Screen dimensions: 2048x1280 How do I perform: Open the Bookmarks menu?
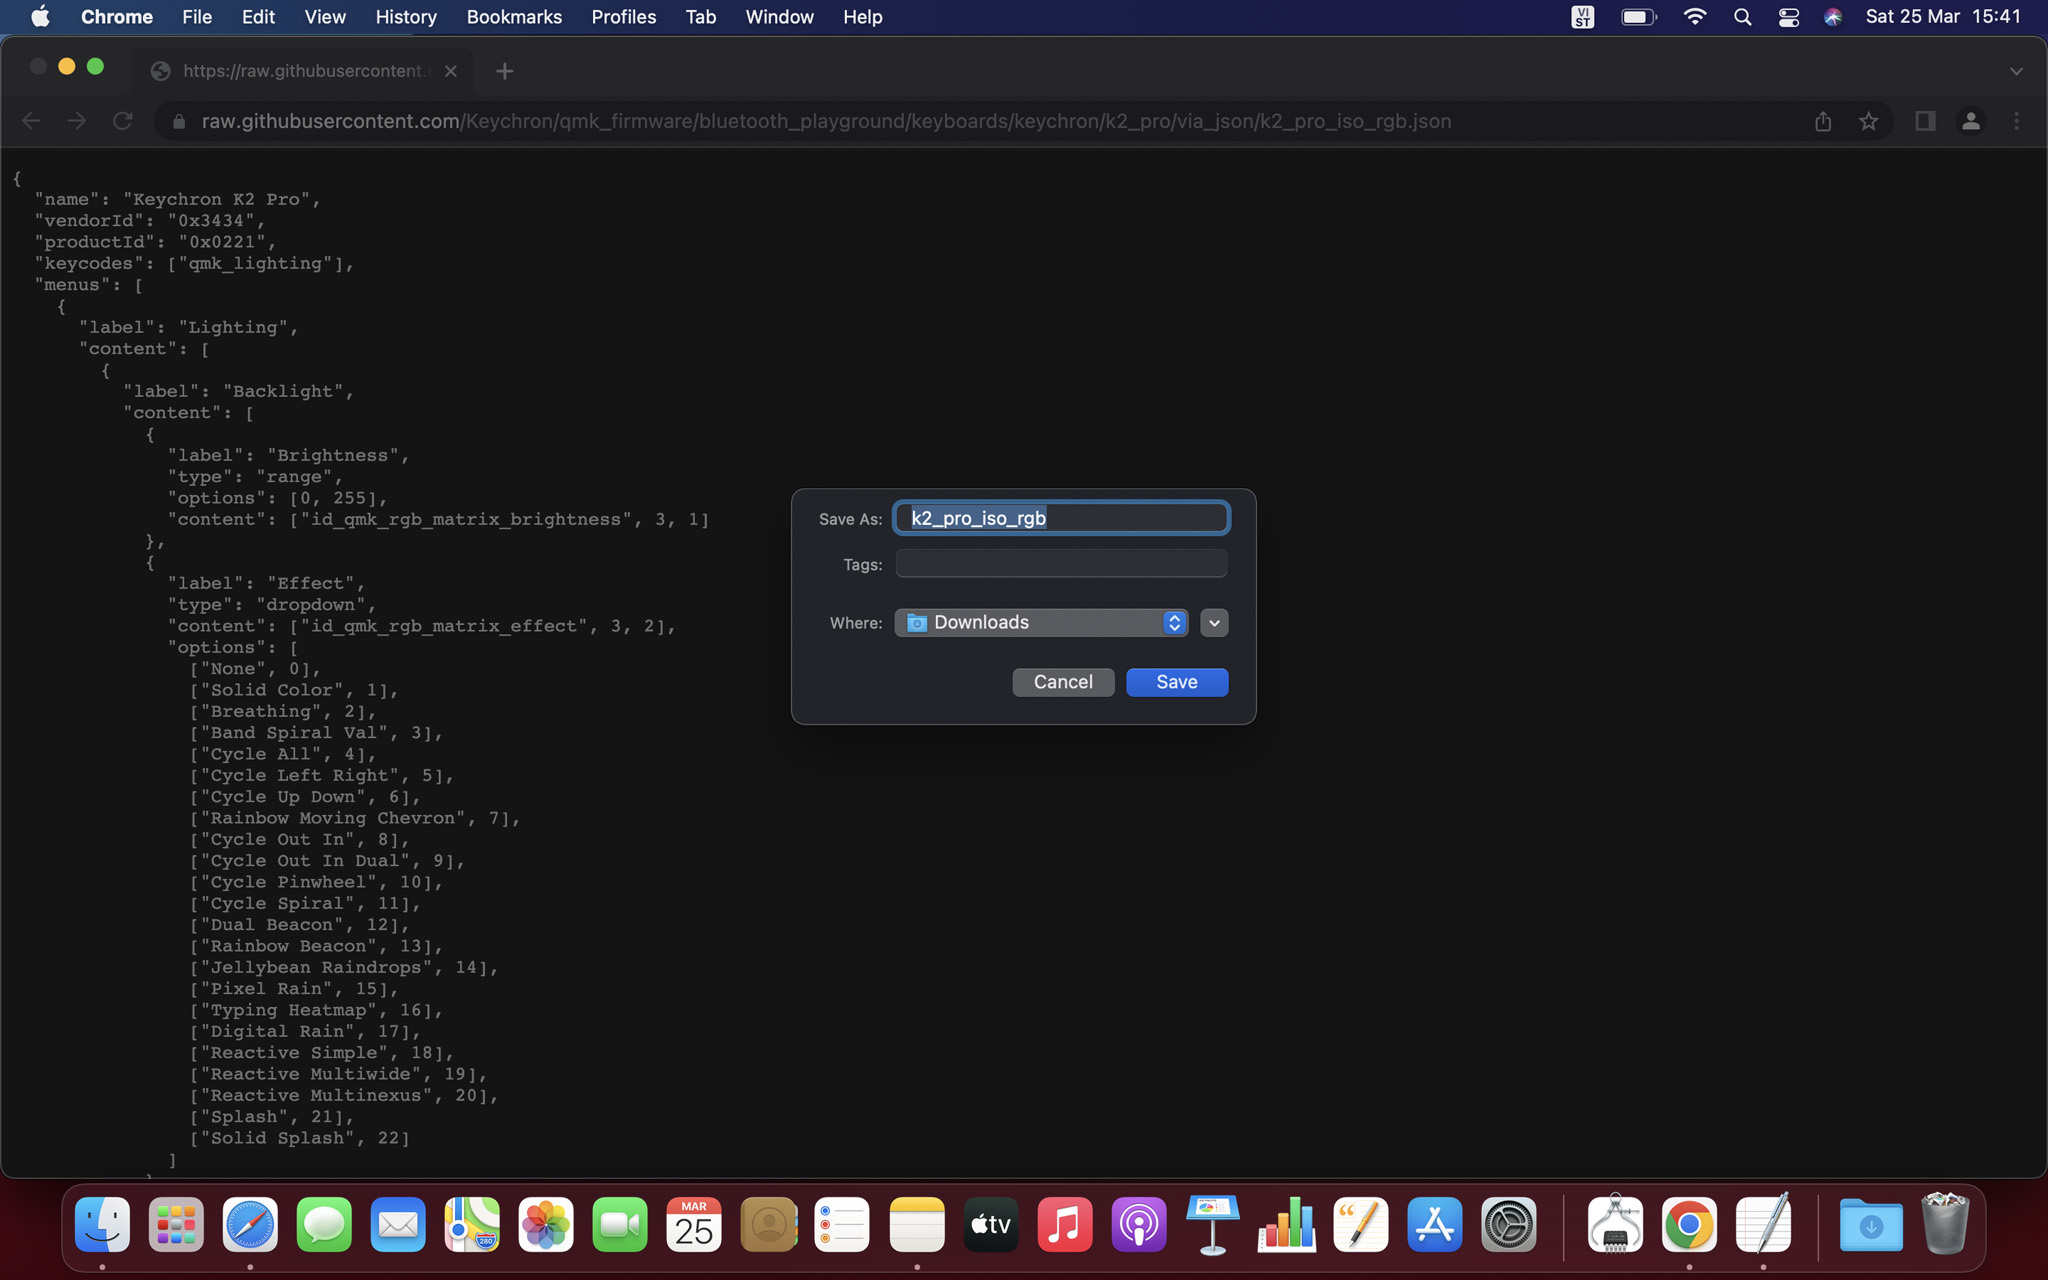coord(514,17)
